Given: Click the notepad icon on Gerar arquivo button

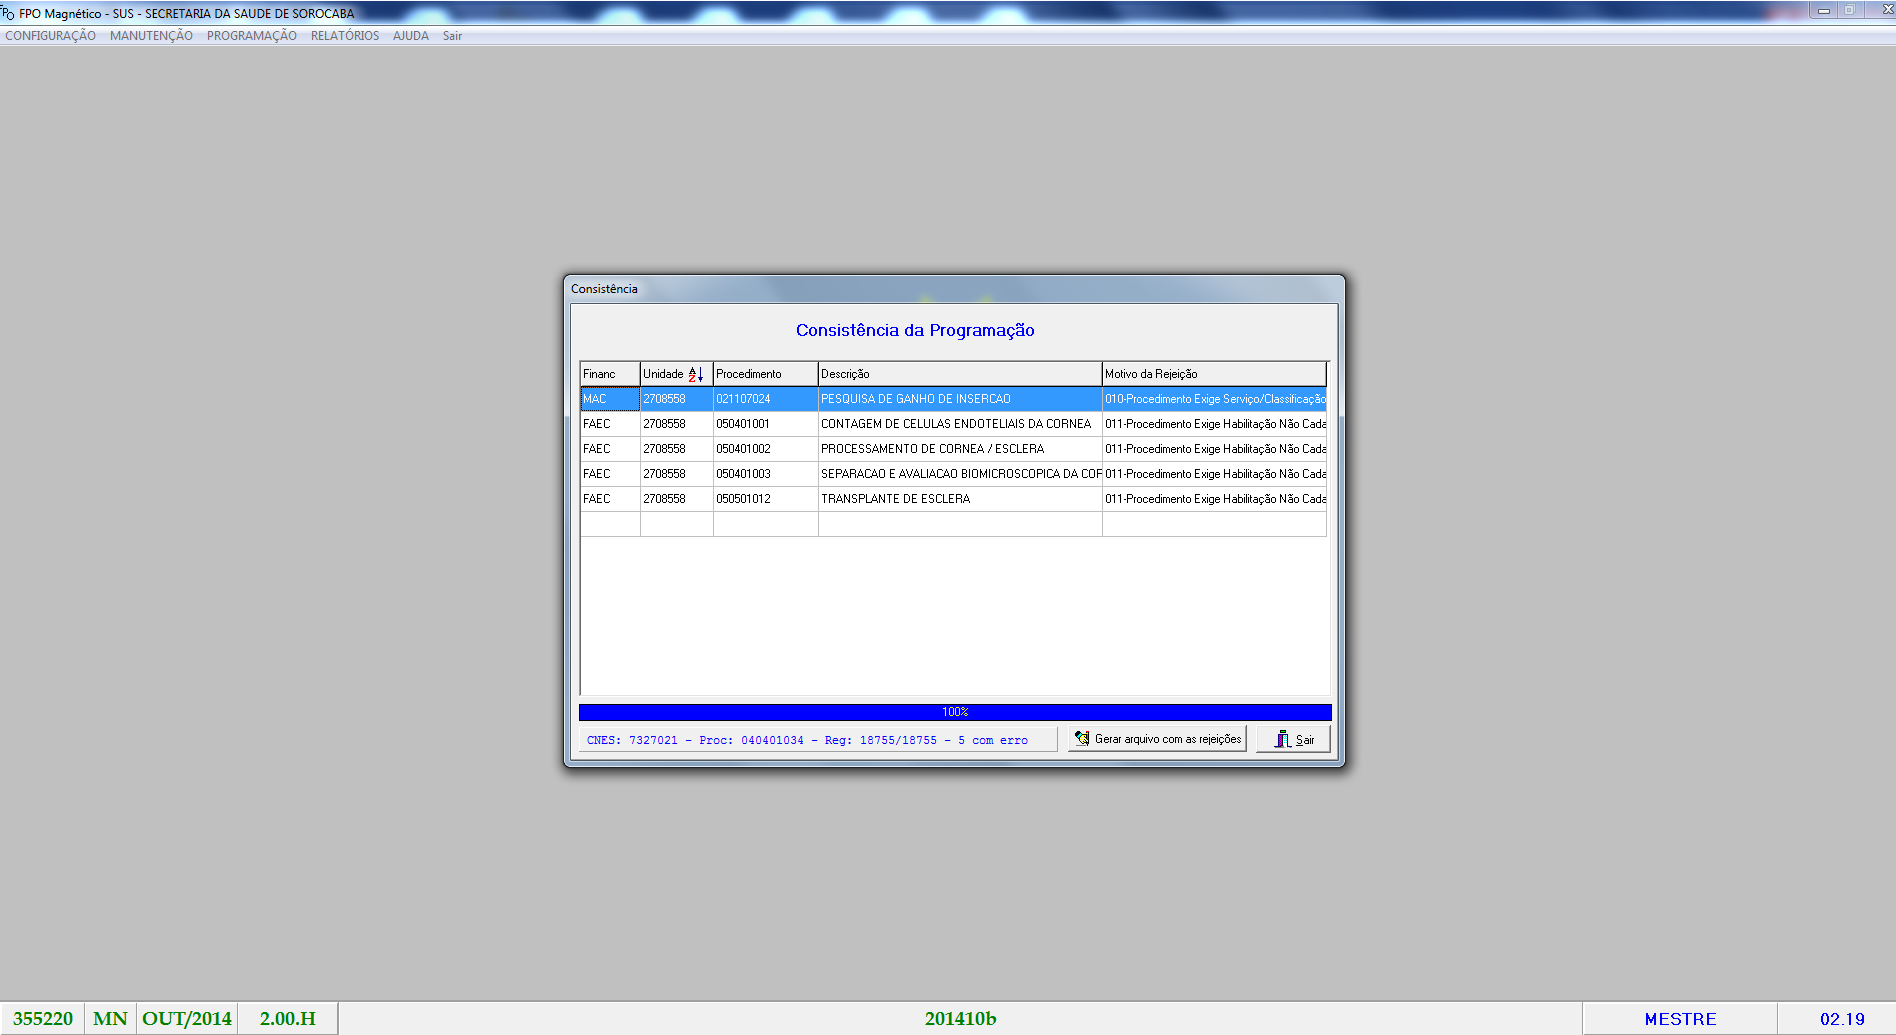Looking at the screenshot, I should [1080, 738].
